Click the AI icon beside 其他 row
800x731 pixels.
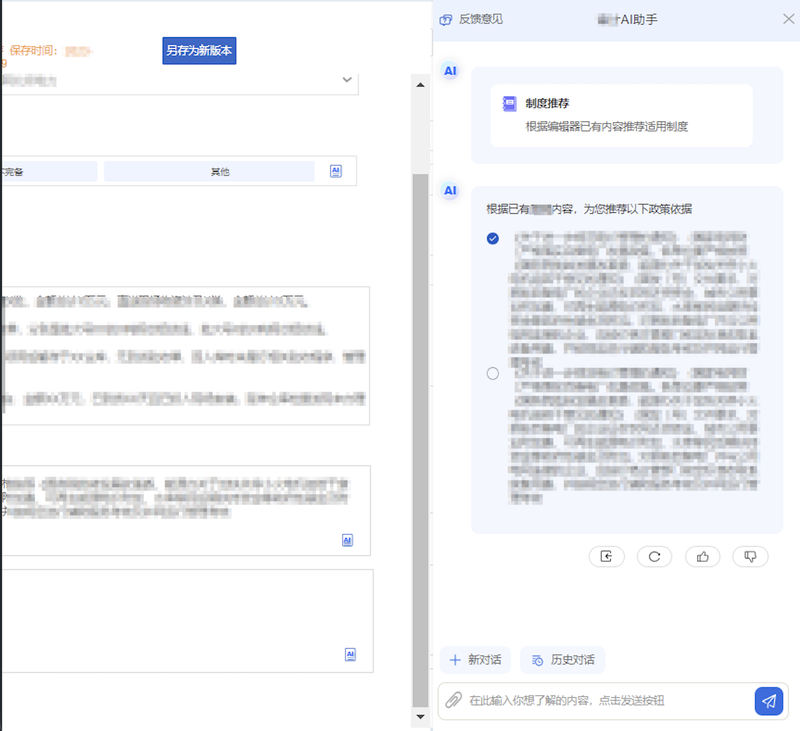pos(336,171)
